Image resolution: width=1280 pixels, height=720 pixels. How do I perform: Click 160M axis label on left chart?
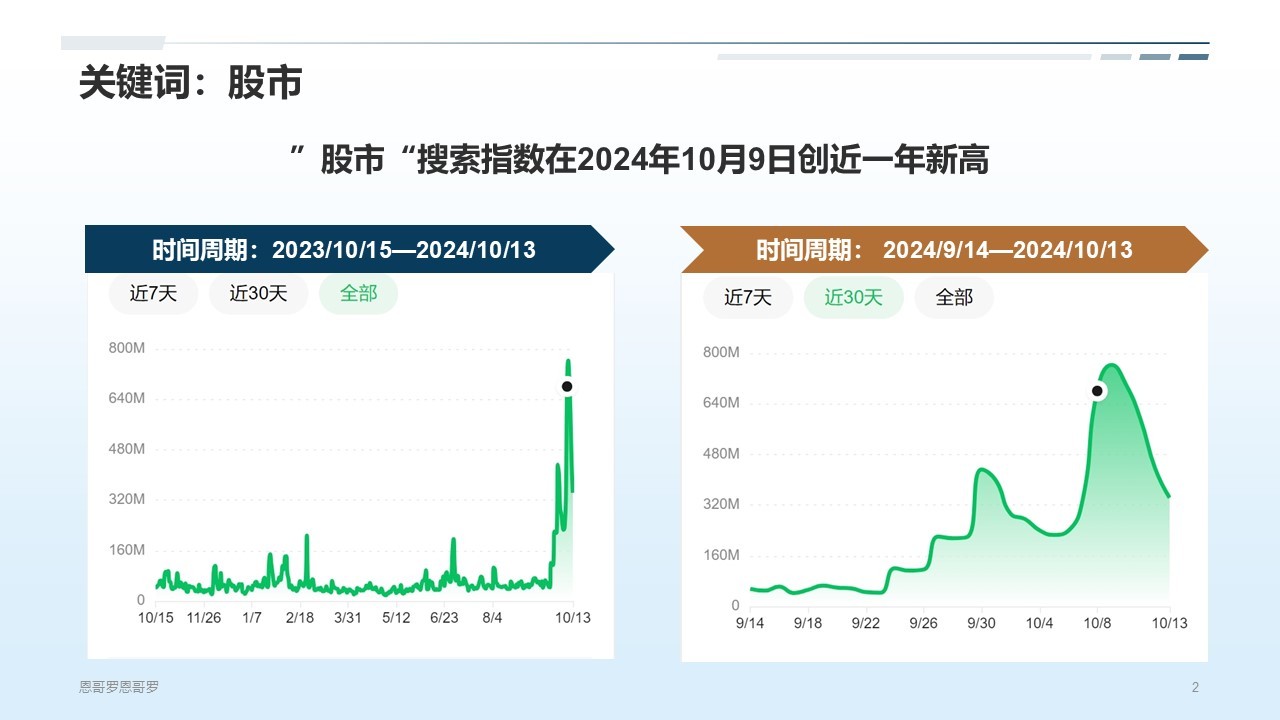coord(127,550)
